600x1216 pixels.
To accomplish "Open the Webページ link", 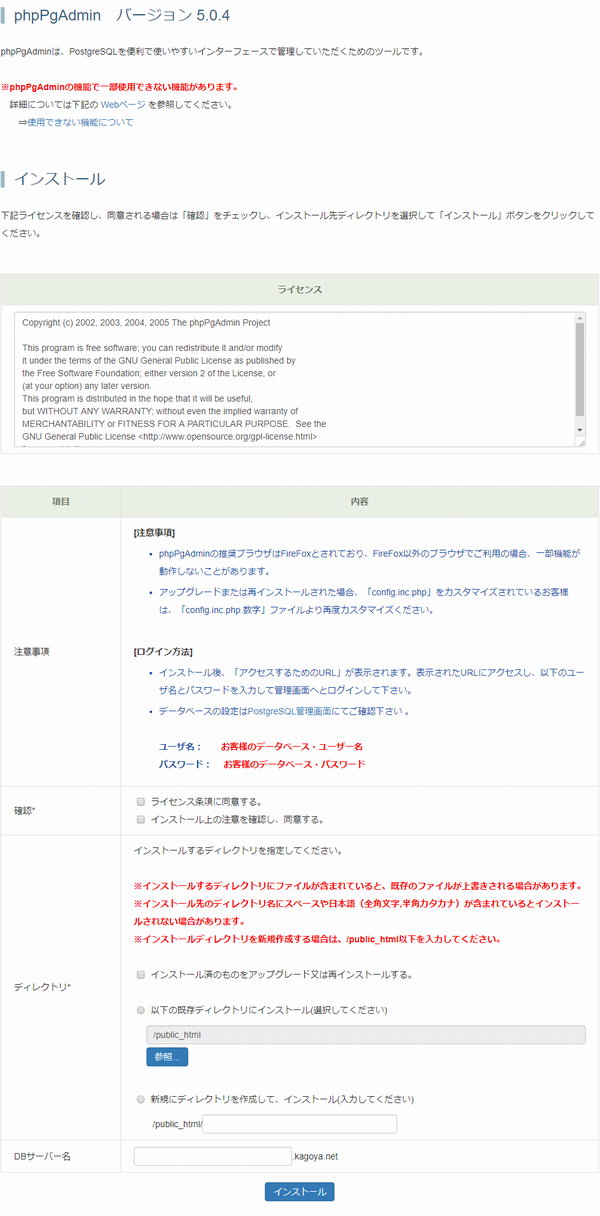I will [x=123, y=104].
